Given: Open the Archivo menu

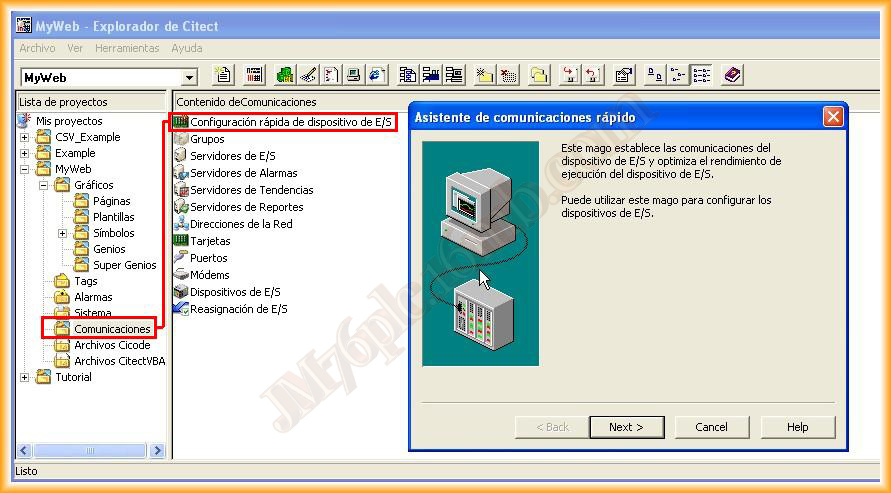Looking at the screenshot, I should pos(37,48).
